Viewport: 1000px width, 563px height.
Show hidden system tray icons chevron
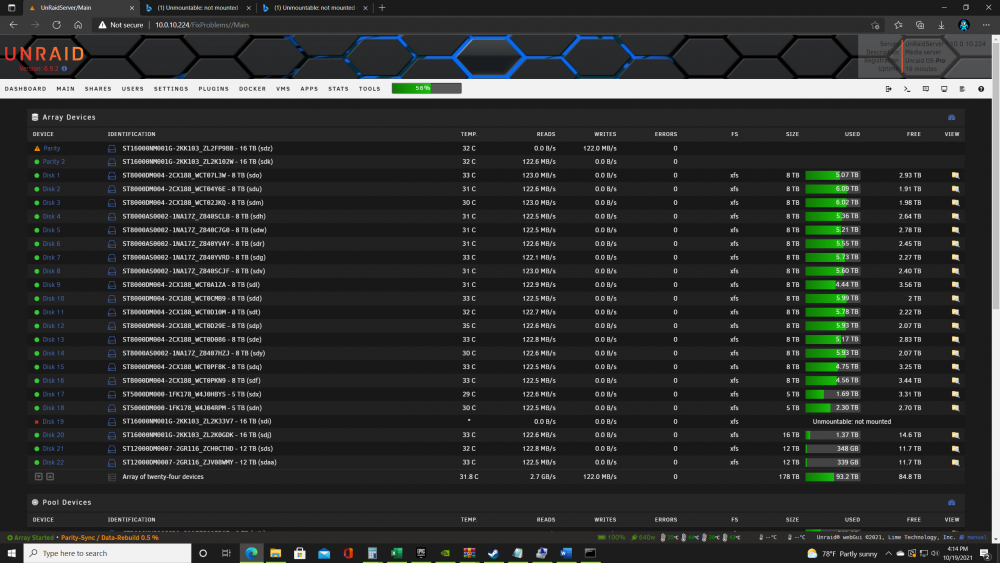888,553
